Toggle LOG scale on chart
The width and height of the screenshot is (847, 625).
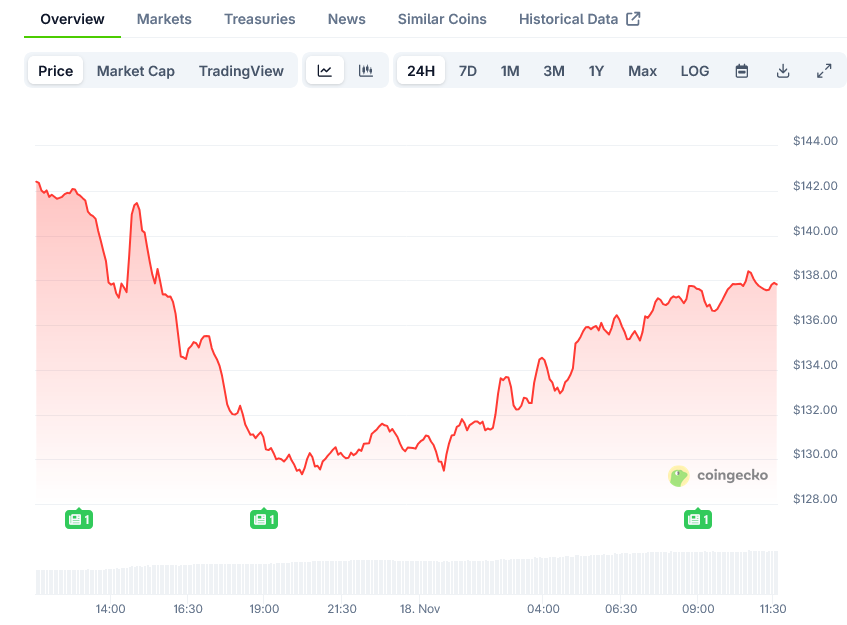[695, 71]
